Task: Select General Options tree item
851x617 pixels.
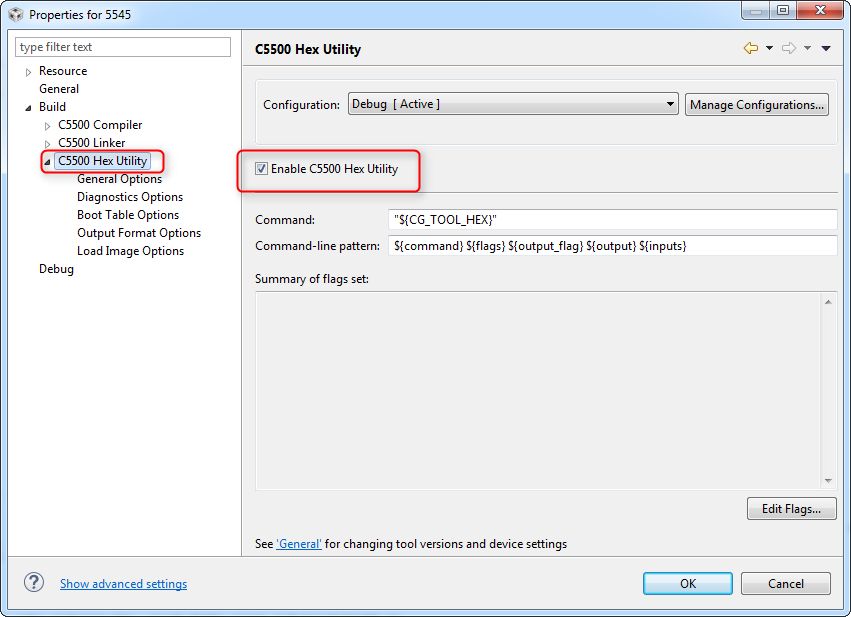Action: (119, 179)
